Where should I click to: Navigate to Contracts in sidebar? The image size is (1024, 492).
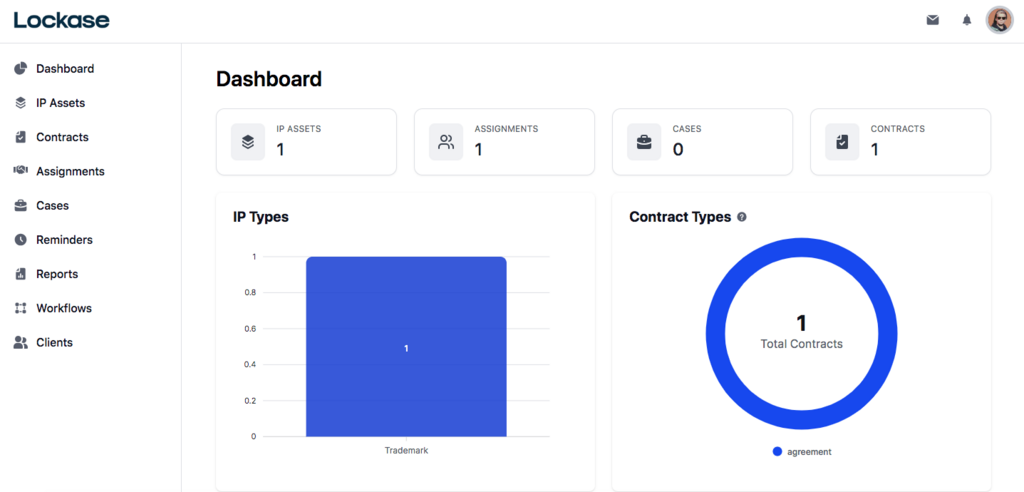coord(62,137)
